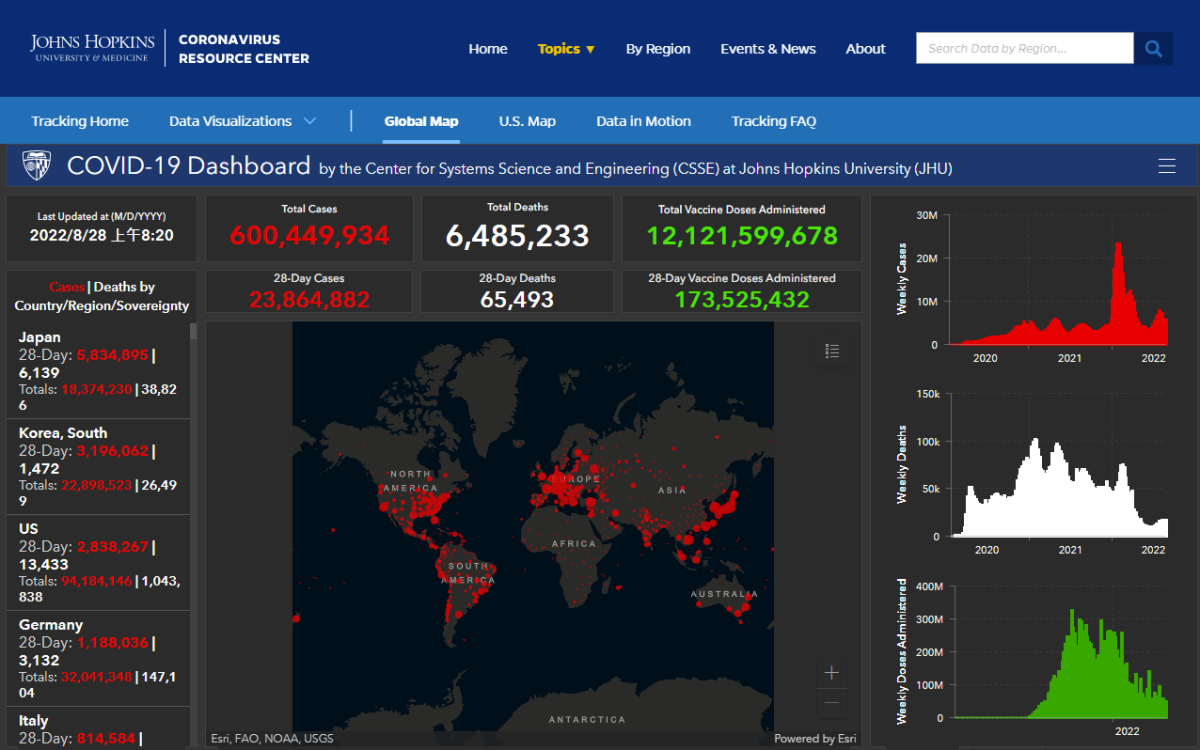Open the Home navigation item

(488, 49)
